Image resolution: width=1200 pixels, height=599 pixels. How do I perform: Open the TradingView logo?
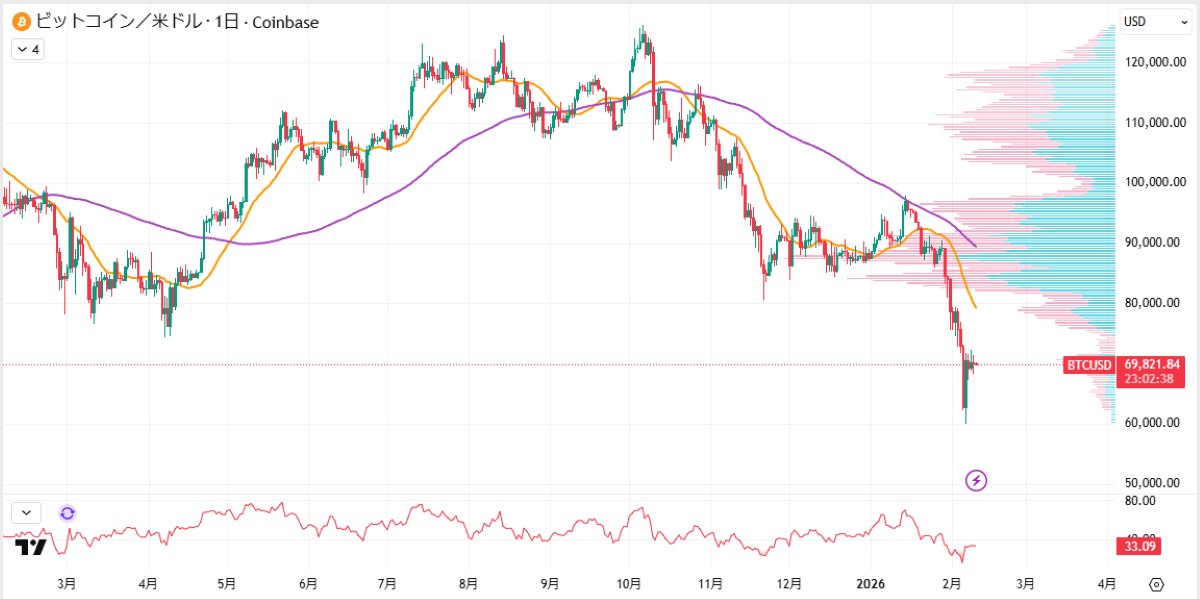click(32, 547)
